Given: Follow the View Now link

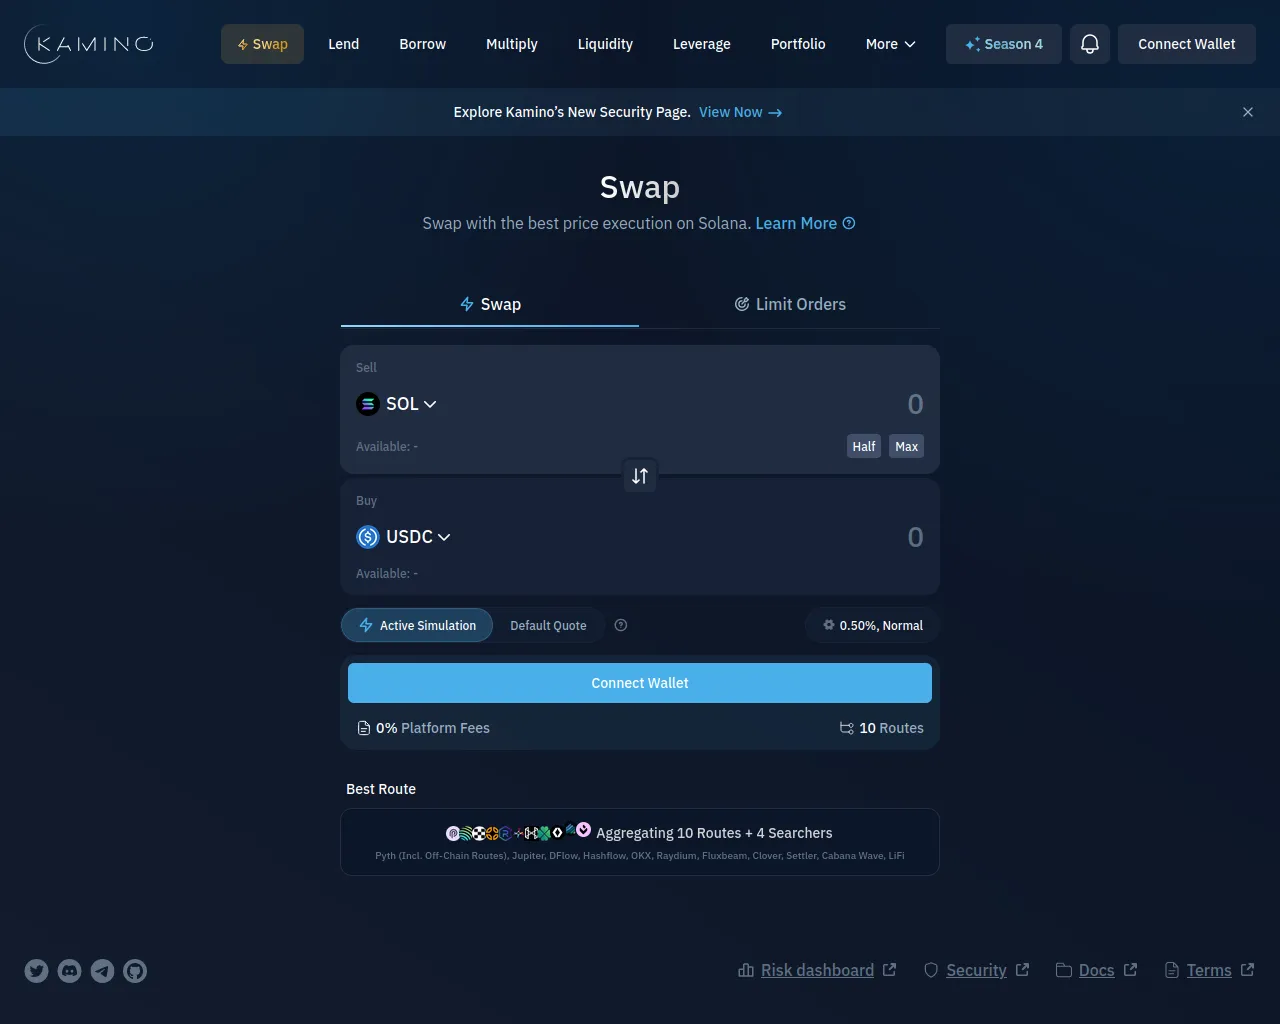Looking at the screenshot, I should coord(741,112).
